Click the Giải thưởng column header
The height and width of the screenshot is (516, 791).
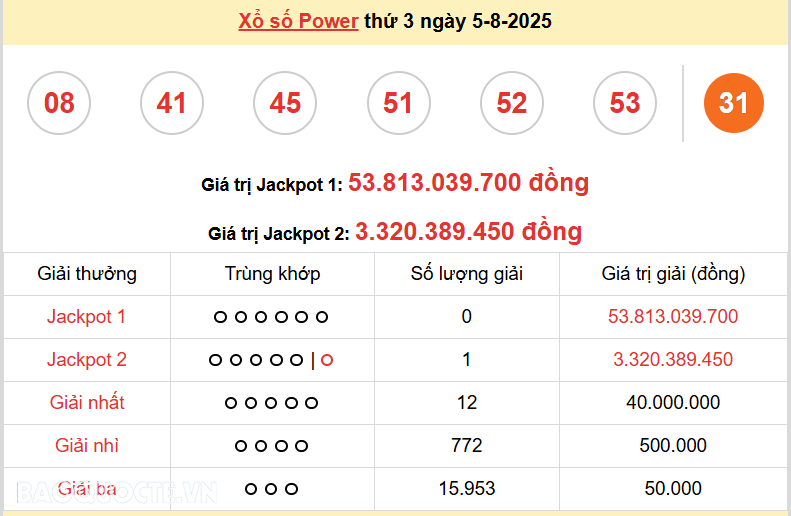(87, 274)
